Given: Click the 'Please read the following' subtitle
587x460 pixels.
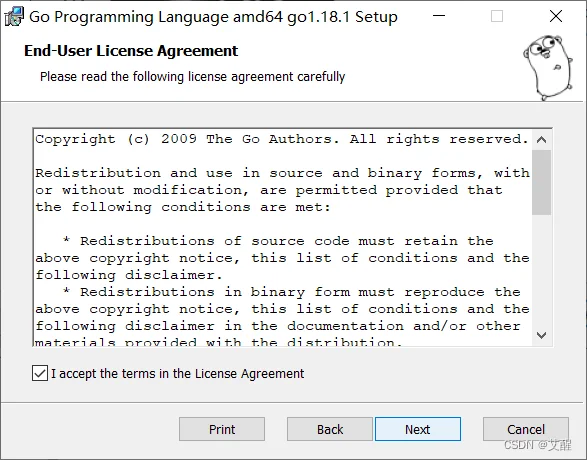Looking at the screenshot, I should [x=192, y=77].
